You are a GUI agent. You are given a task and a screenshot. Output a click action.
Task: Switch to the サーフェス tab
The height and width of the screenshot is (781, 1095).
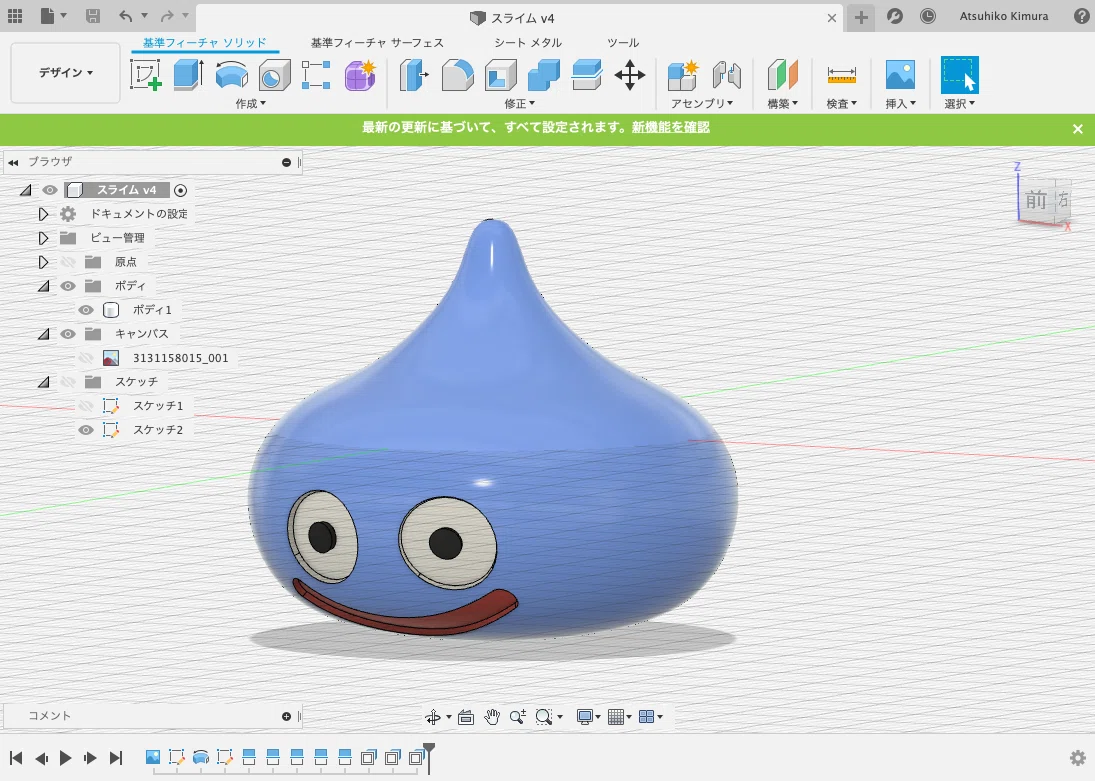[377, 43]
